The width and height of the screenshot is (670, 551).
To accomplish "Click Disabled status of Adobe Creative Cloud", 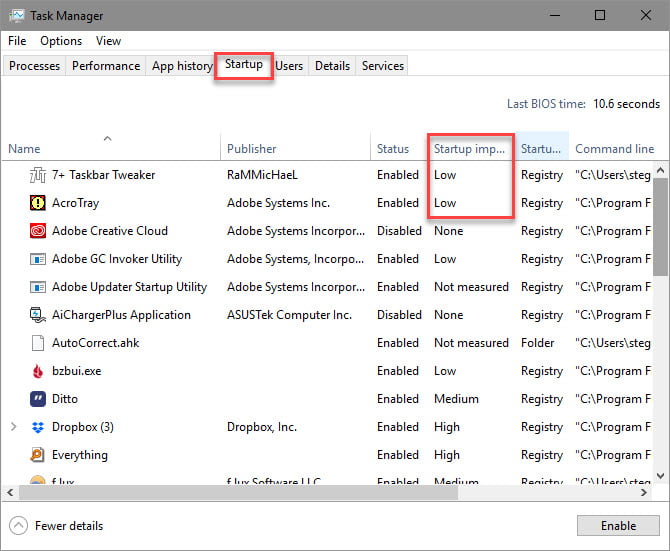I will tap(399, 231).
